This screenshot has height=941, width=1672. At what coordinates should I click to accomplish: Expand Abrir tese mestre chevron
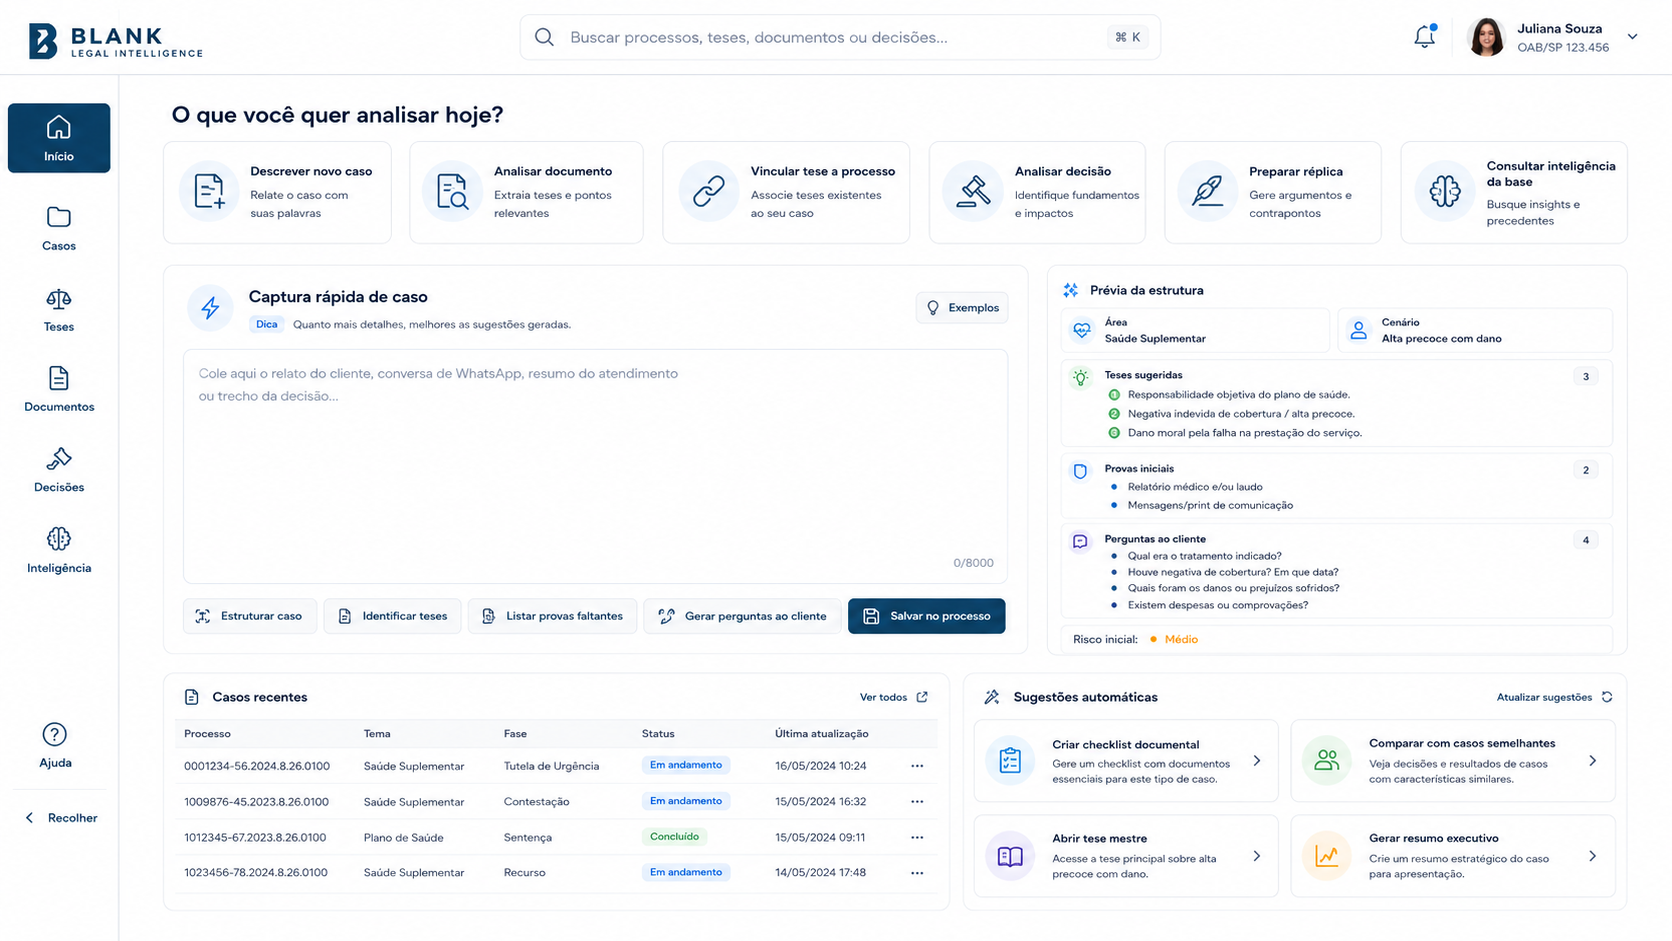(x=1257, y=856)
